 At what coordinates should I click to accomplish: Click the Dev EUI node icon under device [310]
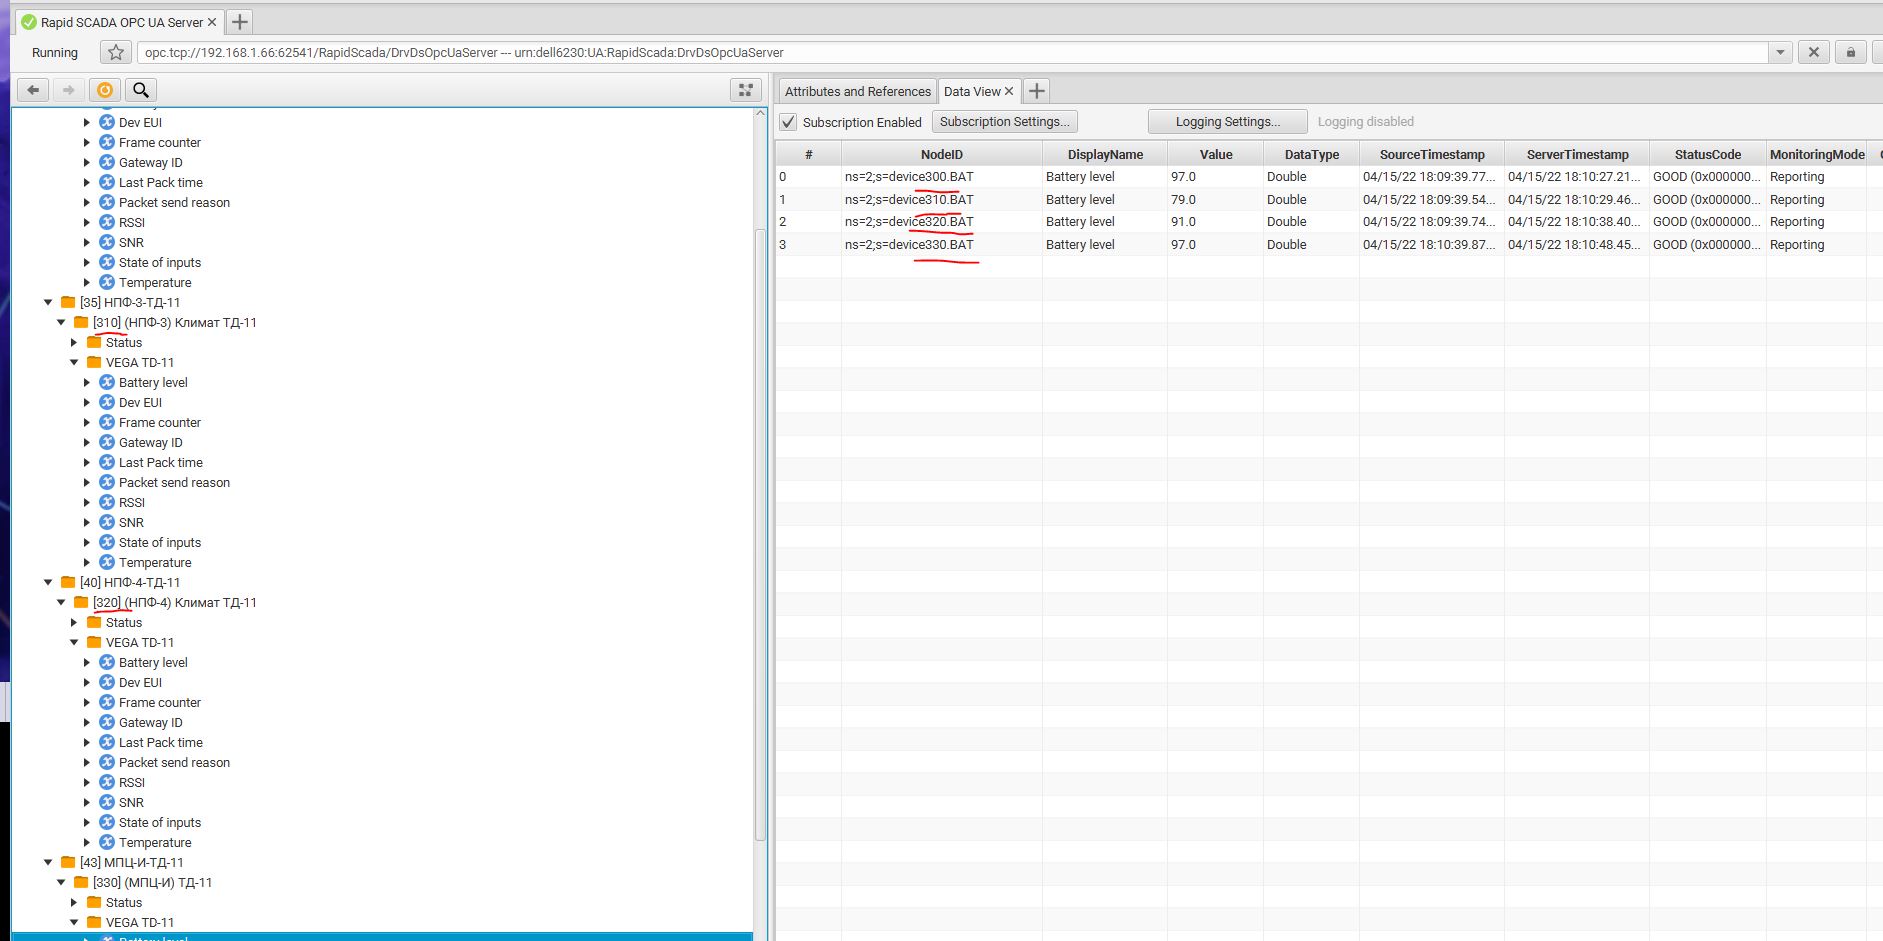[107, 402]
